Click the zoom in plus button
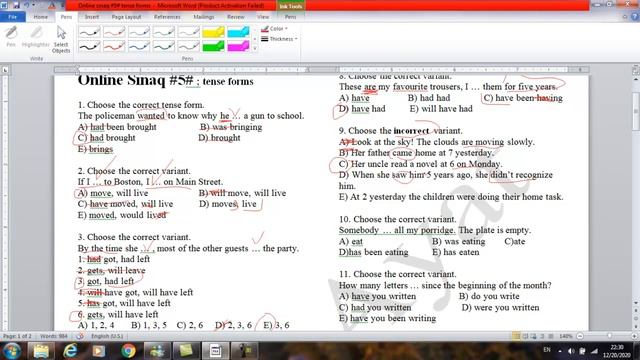This screenshot has height=360, width=640. [x=634, y=336]
